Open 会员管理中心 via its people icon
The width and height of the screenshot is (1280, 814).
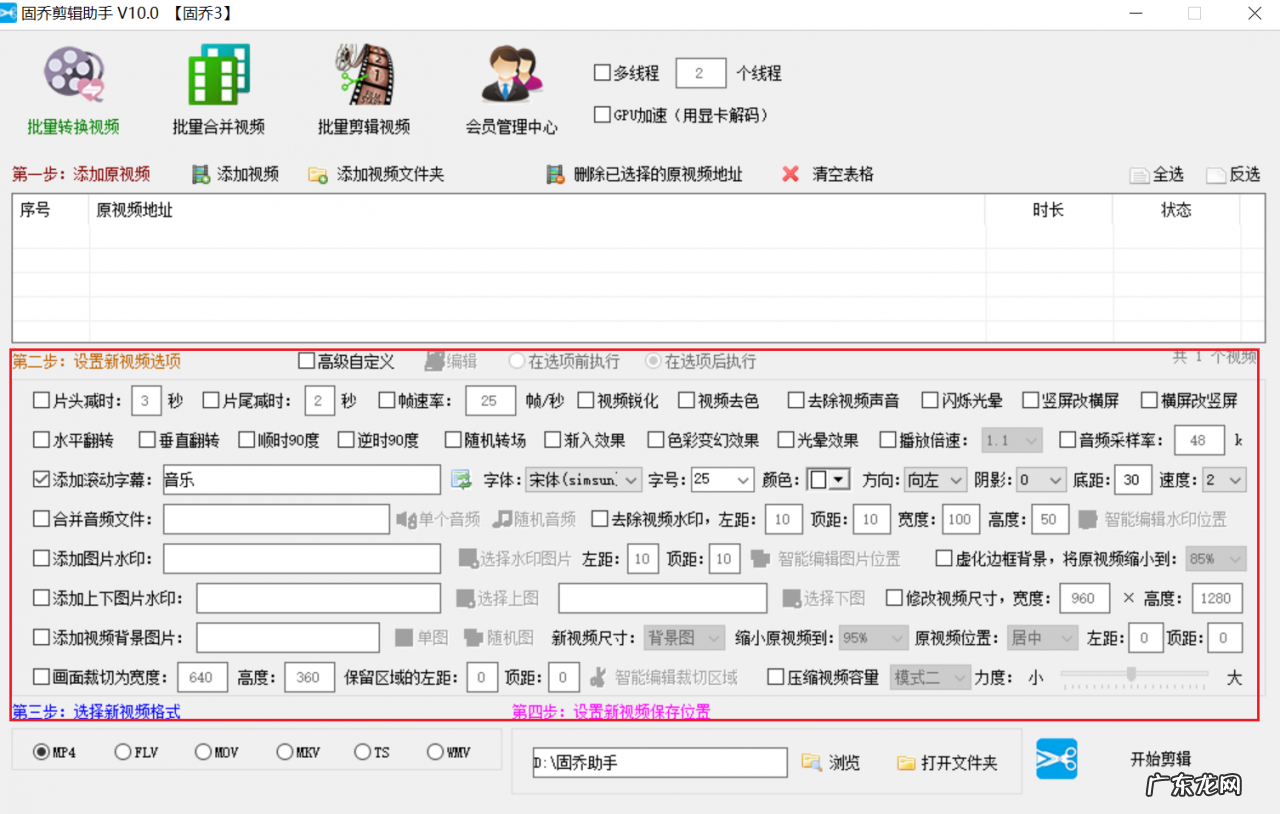(x=511, y=75)
